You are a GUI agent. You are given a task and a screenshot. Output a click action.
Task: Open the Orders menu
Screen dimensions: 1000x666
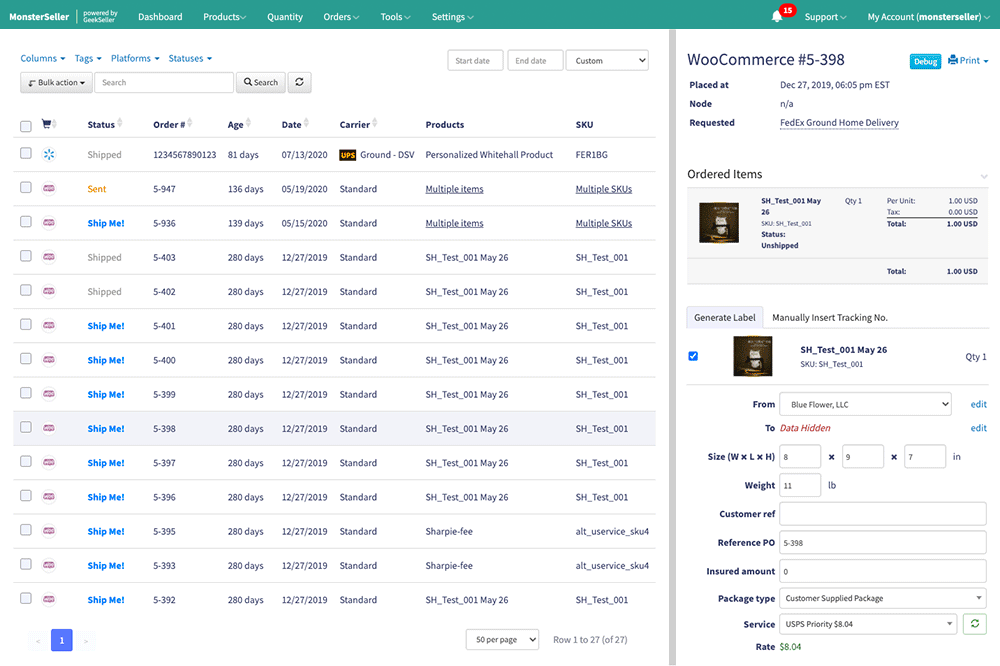pos(341,17)
